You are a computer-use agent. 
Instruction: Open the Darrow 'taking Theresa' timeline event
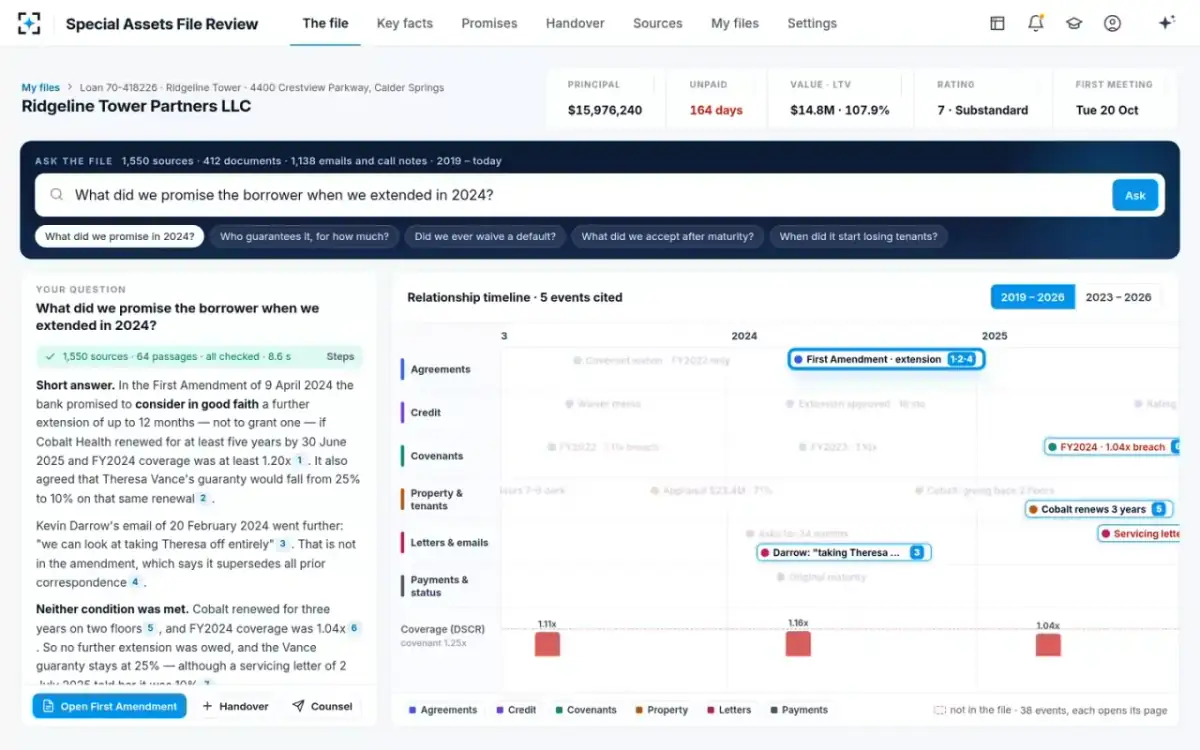844,552
